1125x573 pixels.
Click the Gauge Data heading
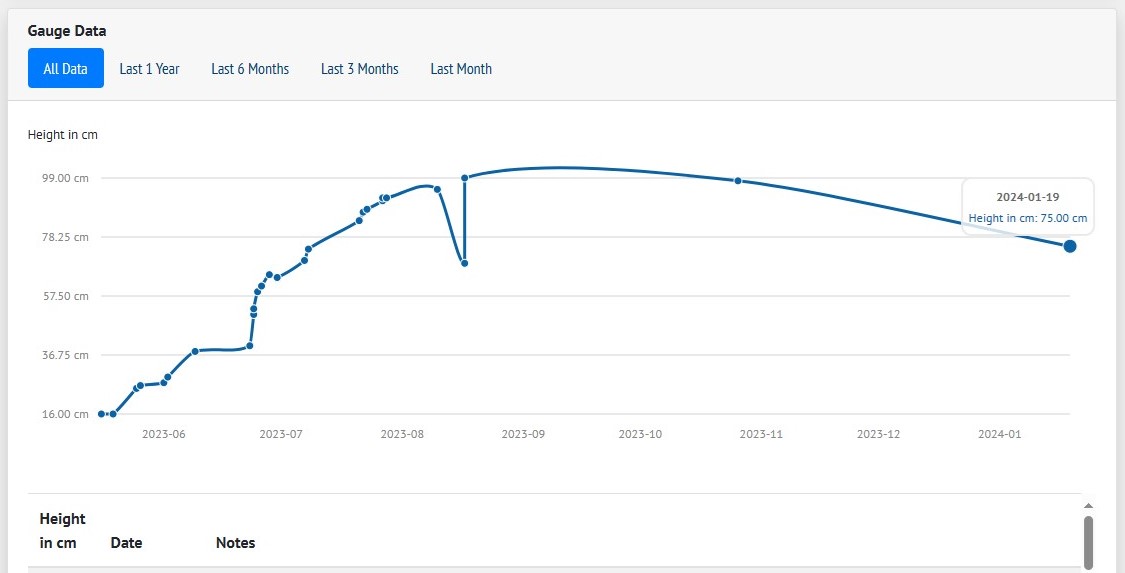point(67,31)
